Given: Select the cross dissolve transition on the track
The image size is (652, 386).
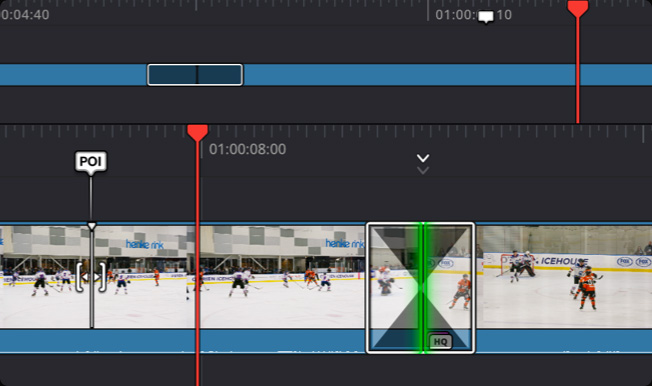Looking at the screenshot, I should 420,288.
